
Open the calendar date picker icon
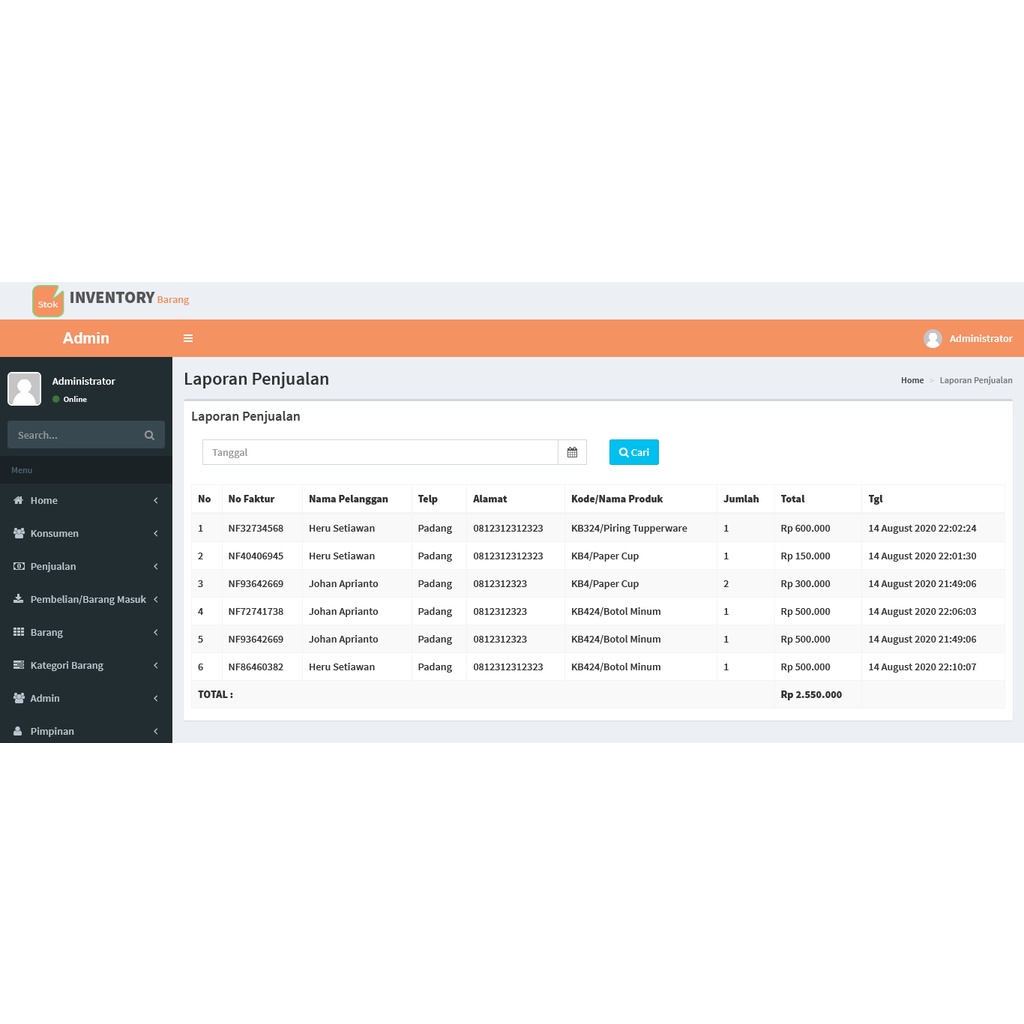[x=572, y=452]
